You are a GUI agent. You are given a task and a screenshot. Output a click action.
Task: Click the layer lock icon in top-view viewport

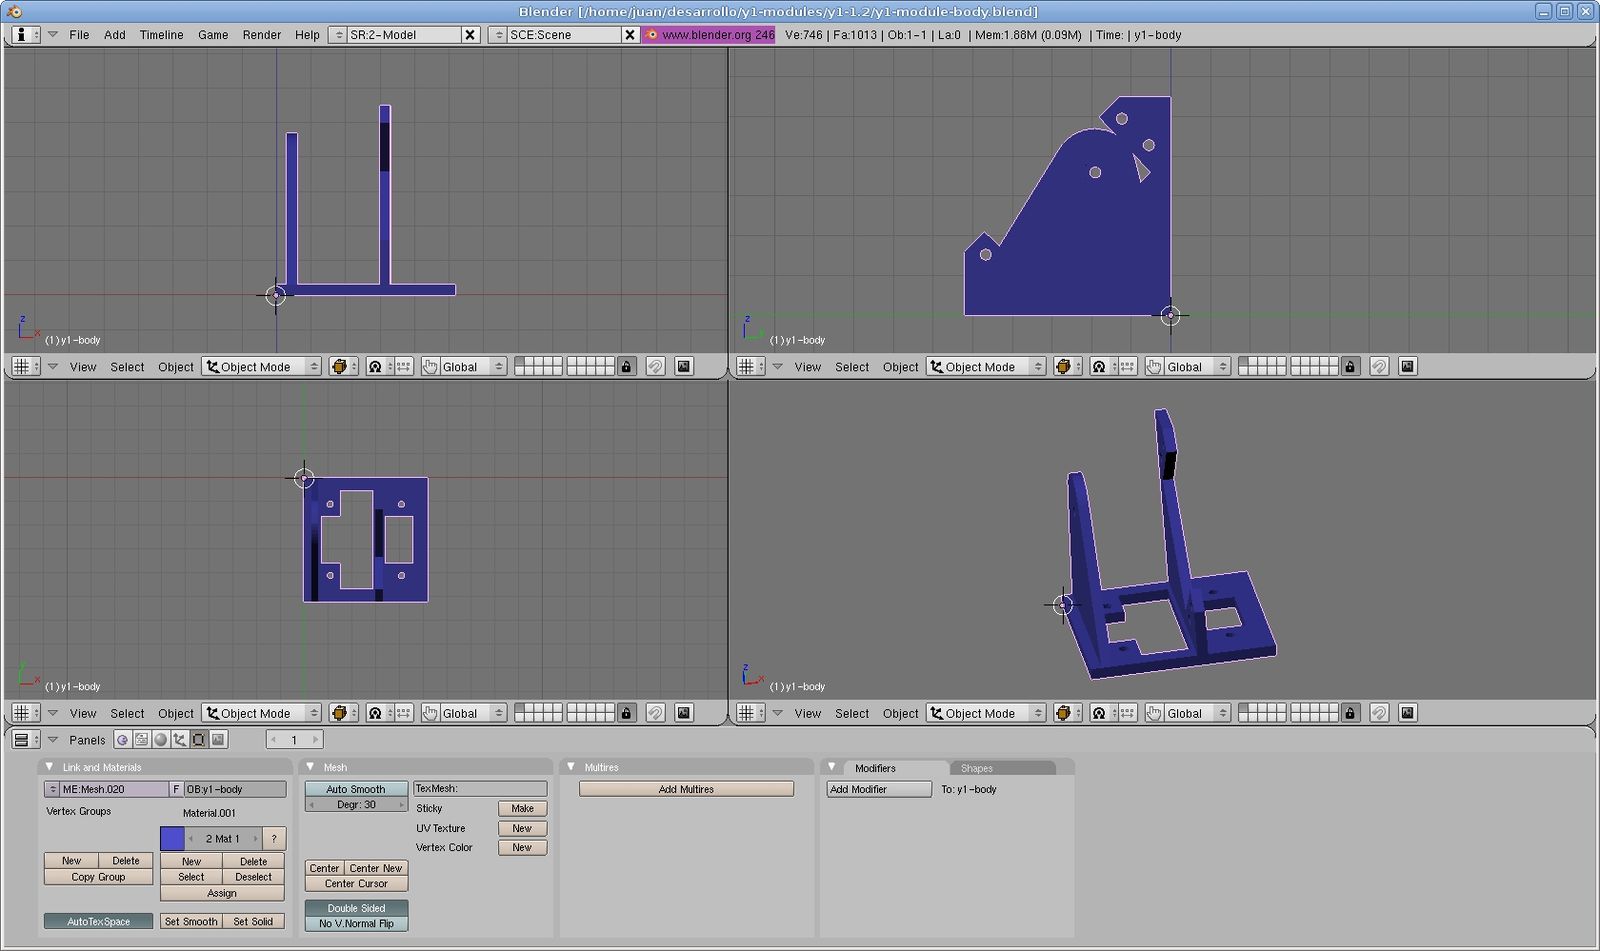pyautogui.click(x=626, y=713)
